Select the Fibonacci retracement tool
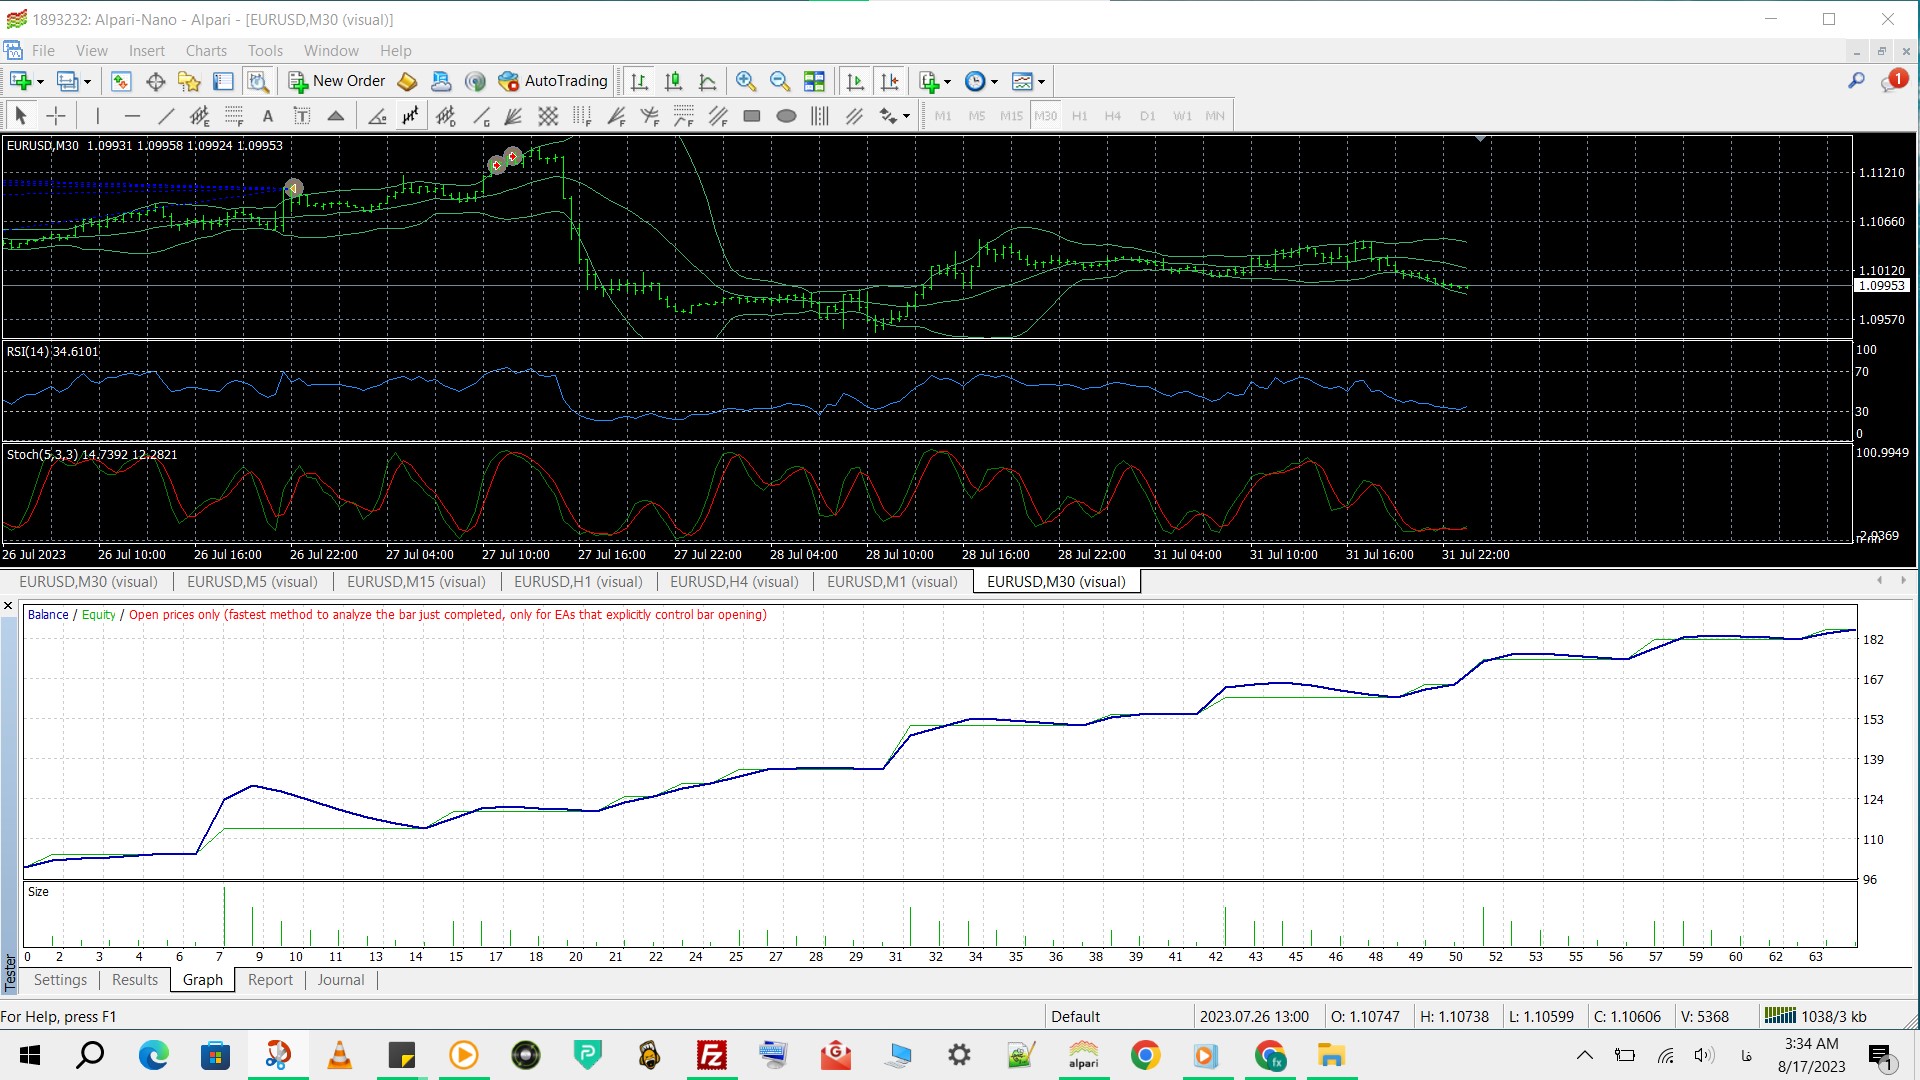The image size is (1920, 1080). click(234, 116)
